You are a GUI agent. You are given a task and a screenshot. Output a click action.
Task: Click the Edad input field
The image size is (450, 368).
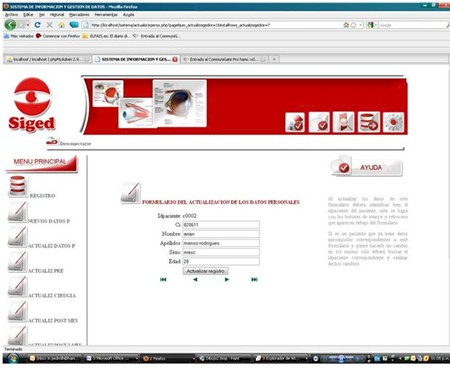pos(221,261)
